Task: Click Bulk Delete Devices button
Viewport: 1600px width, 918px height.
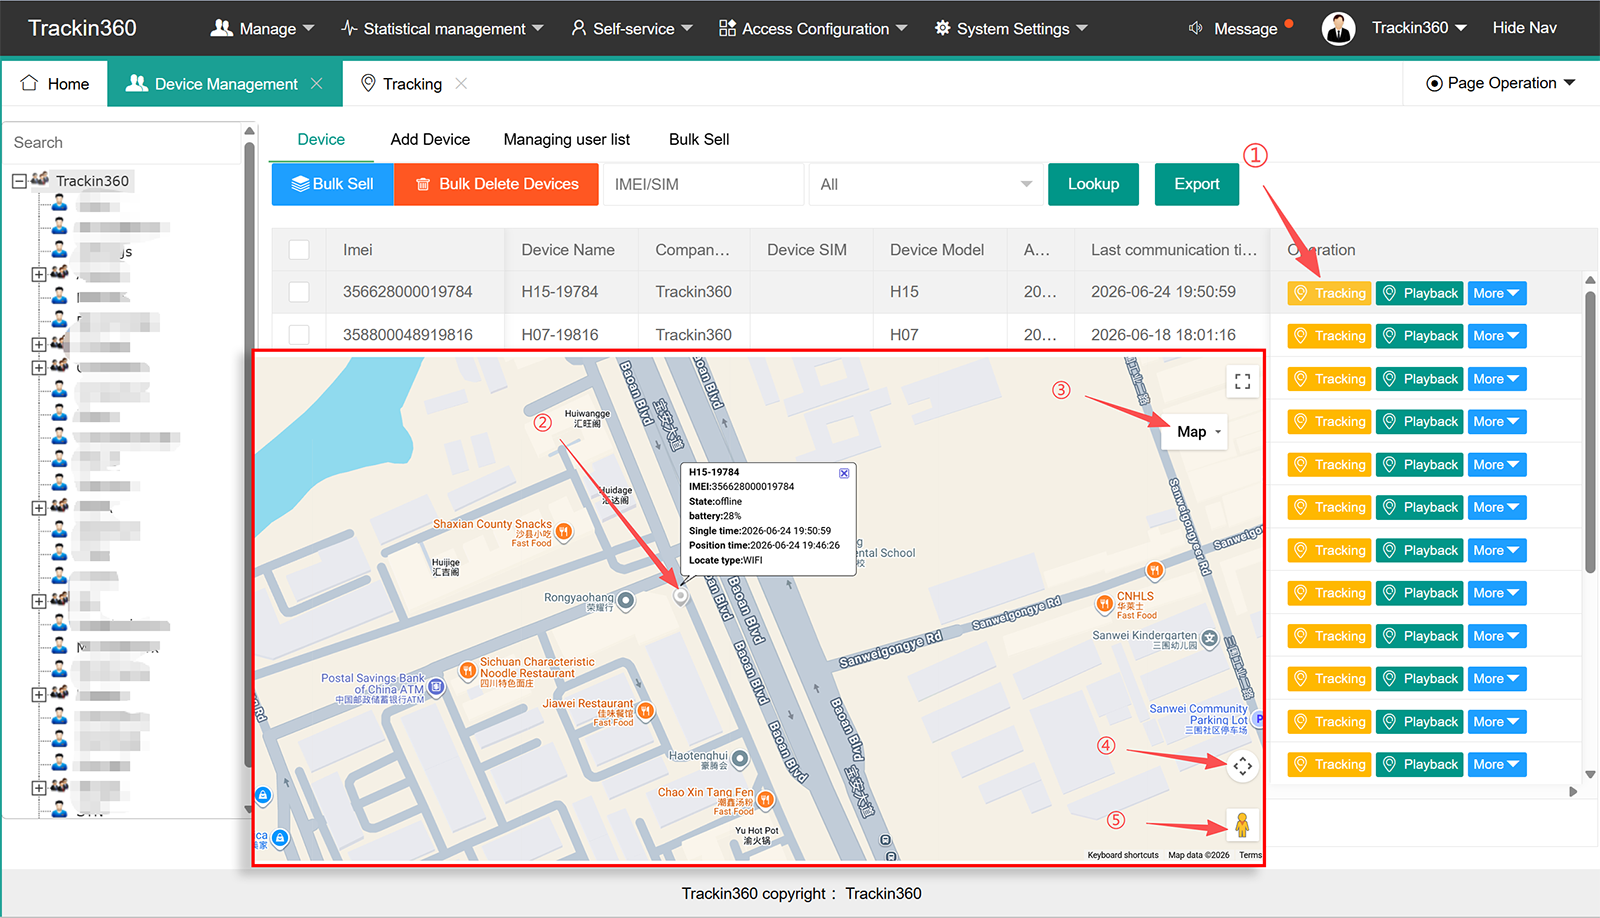Action: [497, 184]
